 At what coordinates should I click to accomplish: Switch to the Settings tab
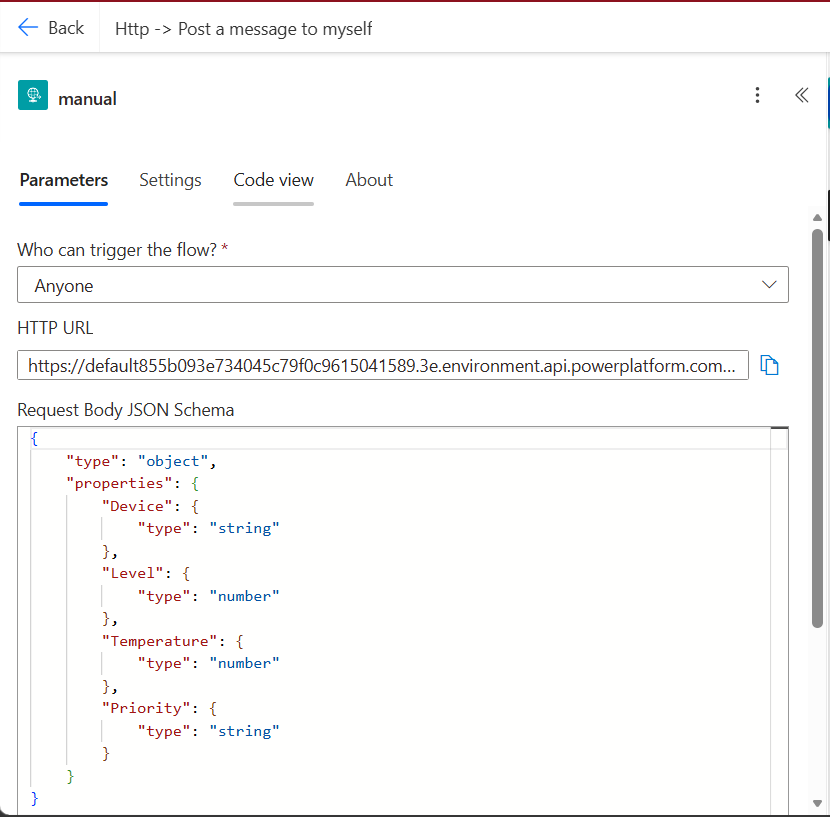(170, 180)
